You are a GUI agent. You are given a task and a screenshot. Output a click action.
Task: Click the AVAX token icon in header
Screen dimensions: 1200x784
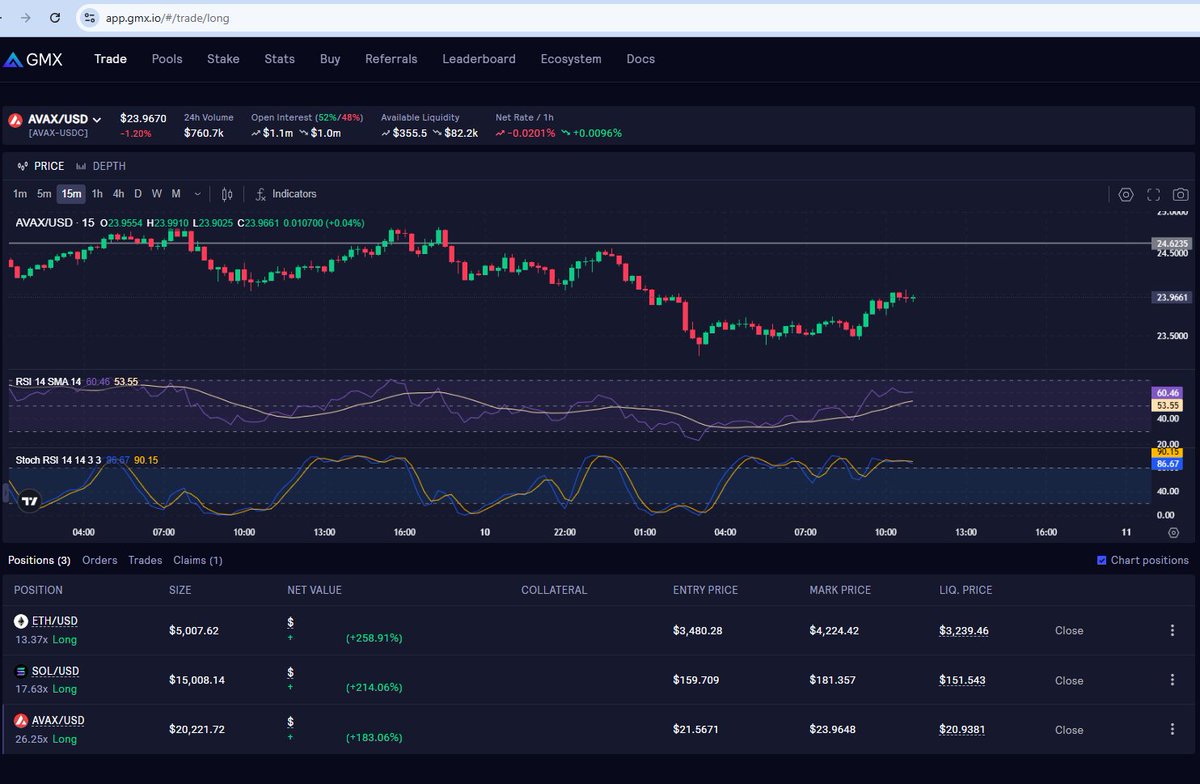point(15,120)
